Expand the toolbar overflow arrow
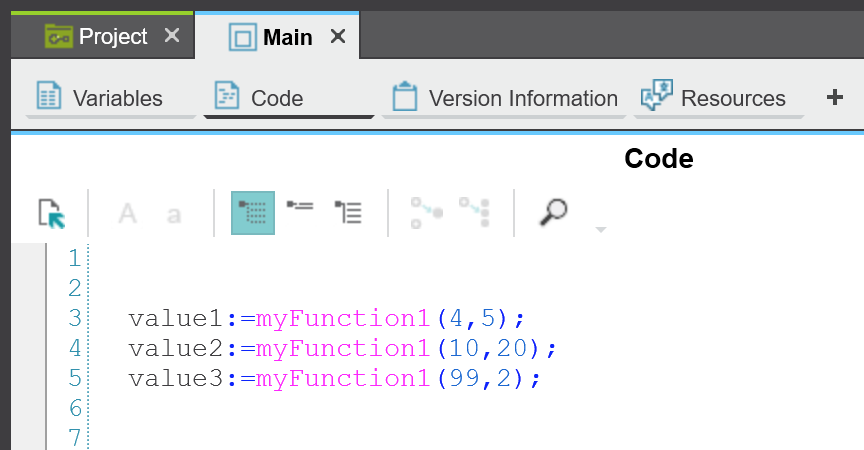This screenshot has height=450, width=864. [x=601, y=229]
